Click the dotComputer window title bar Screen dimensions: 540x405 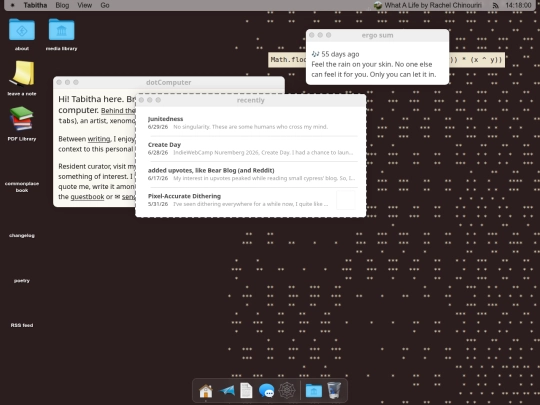(169, 82)
